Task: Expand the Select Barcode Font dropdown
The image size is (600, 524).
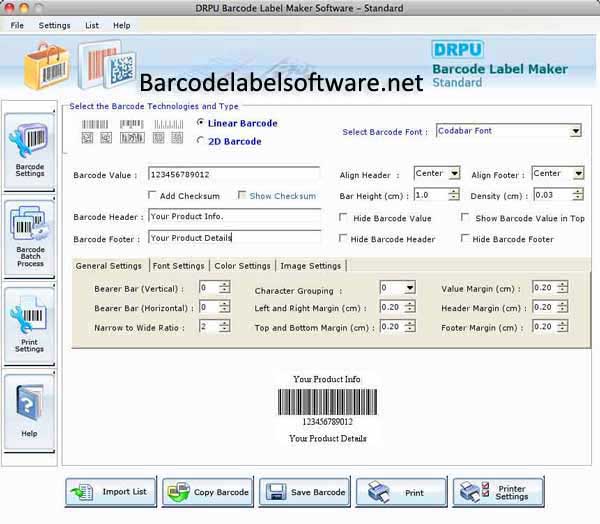Action: pos(575,131)
